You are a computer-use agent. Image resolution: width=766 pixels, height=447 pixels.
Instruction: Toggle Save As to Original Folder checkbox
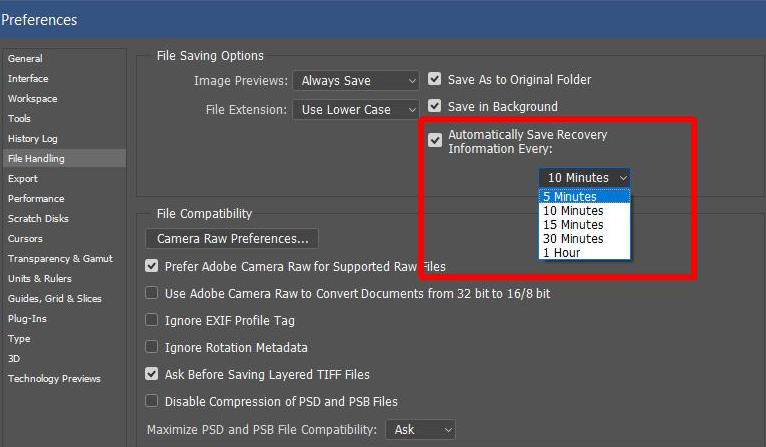(x=434, y=79)
